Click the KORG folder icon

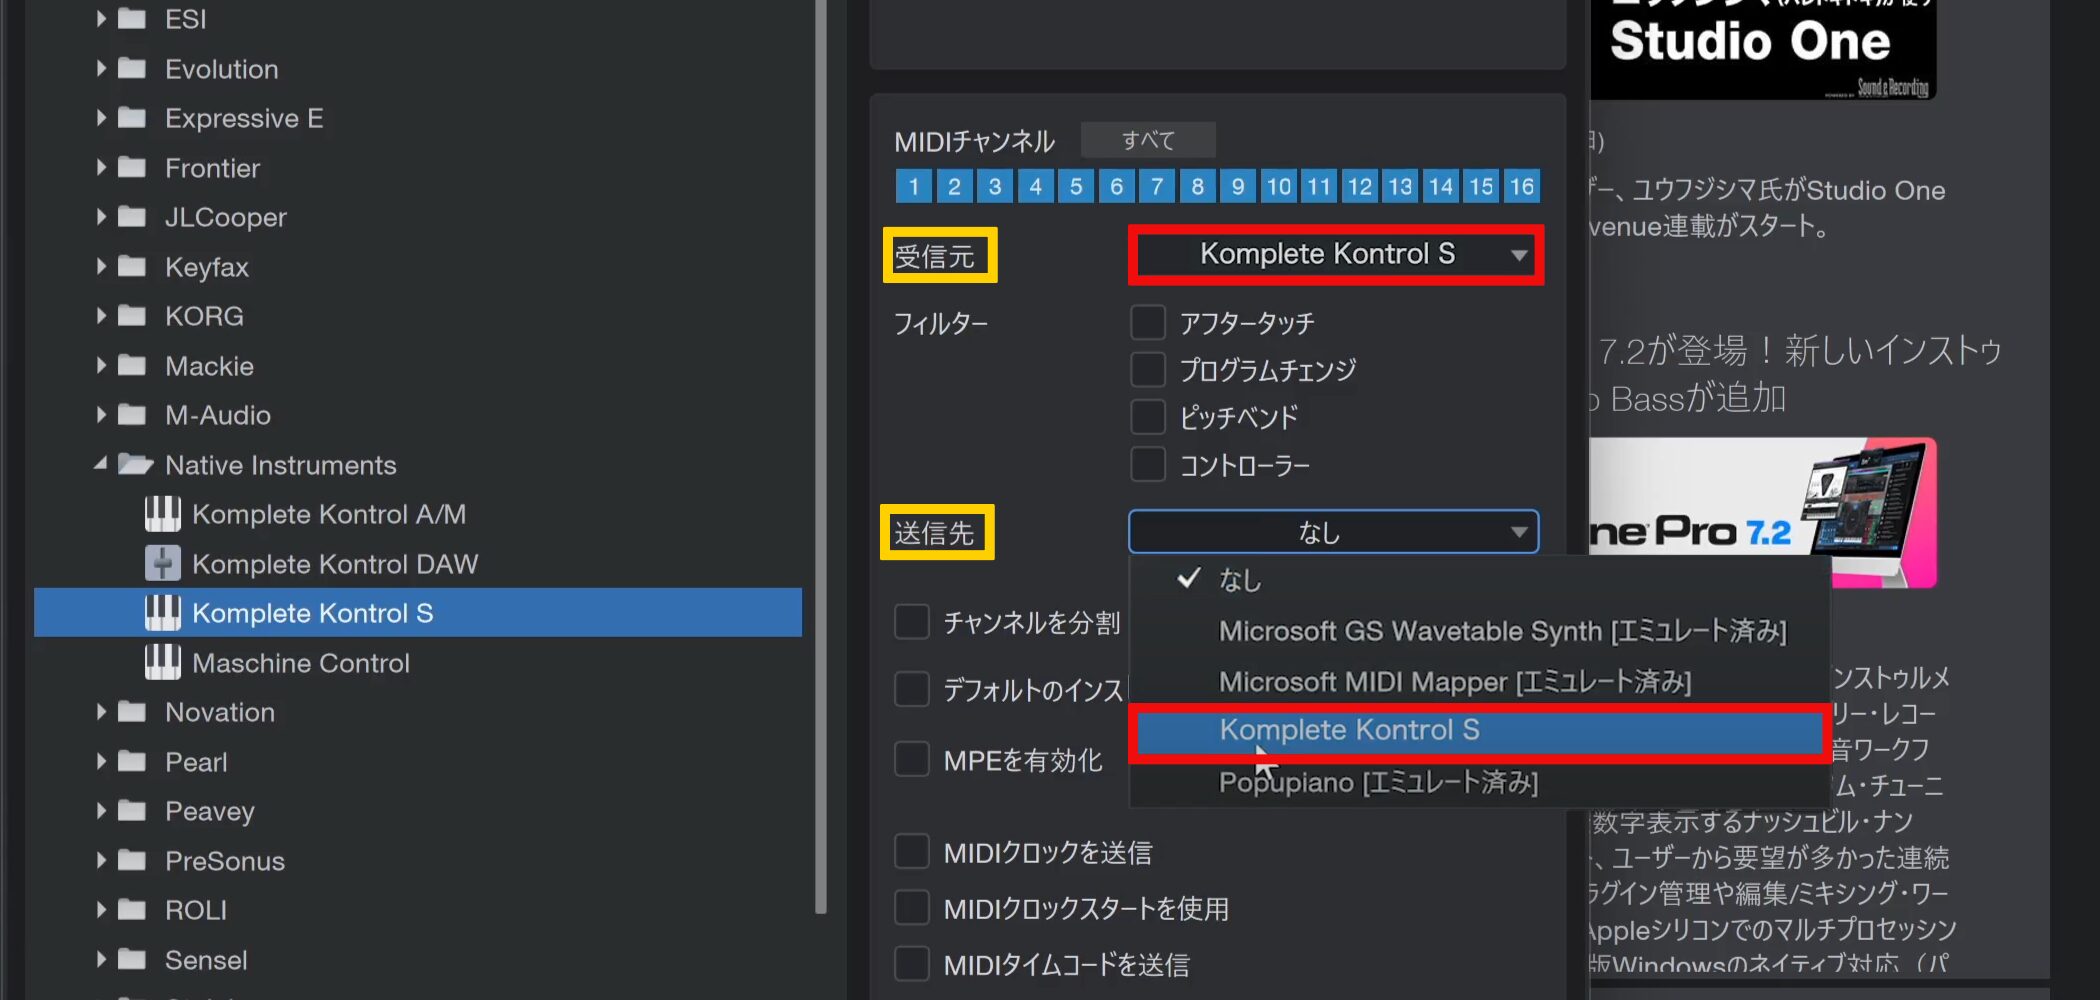tap(132, 316)
